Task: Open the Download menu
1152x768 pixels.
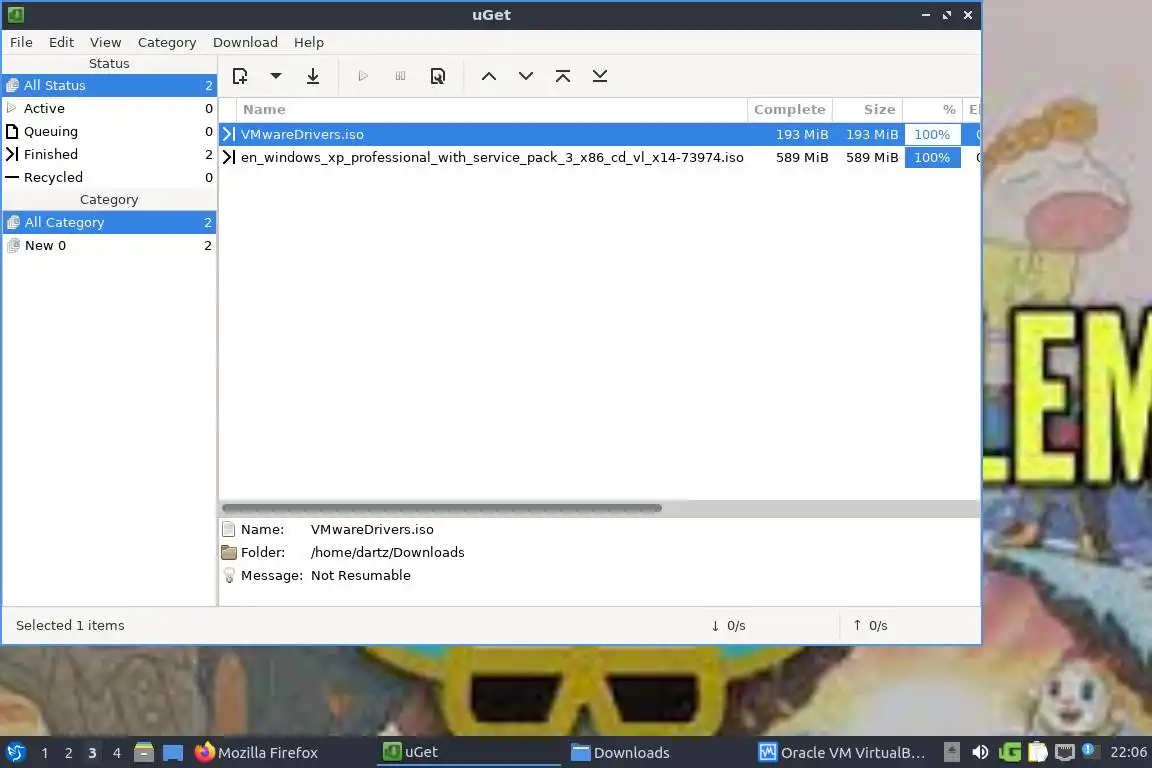Action: point(245,42)
